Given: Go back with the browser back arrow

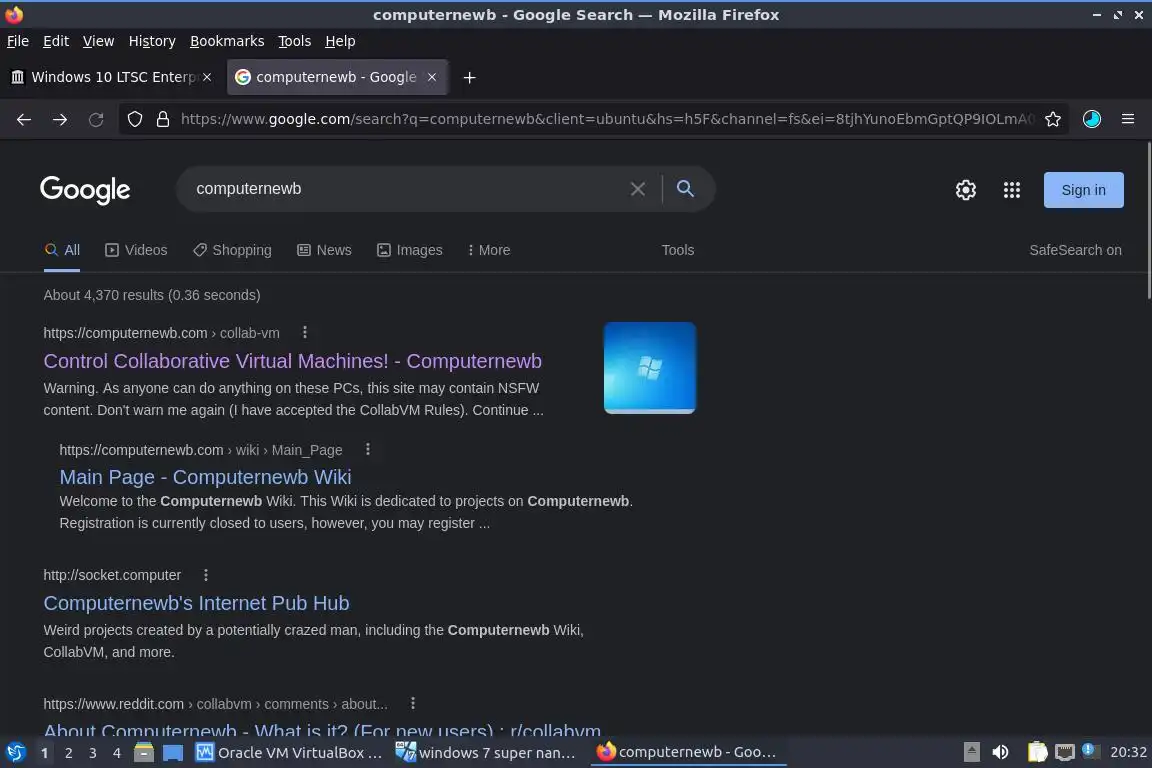Looking at the screenshot, I should click(x=24, y=119).
